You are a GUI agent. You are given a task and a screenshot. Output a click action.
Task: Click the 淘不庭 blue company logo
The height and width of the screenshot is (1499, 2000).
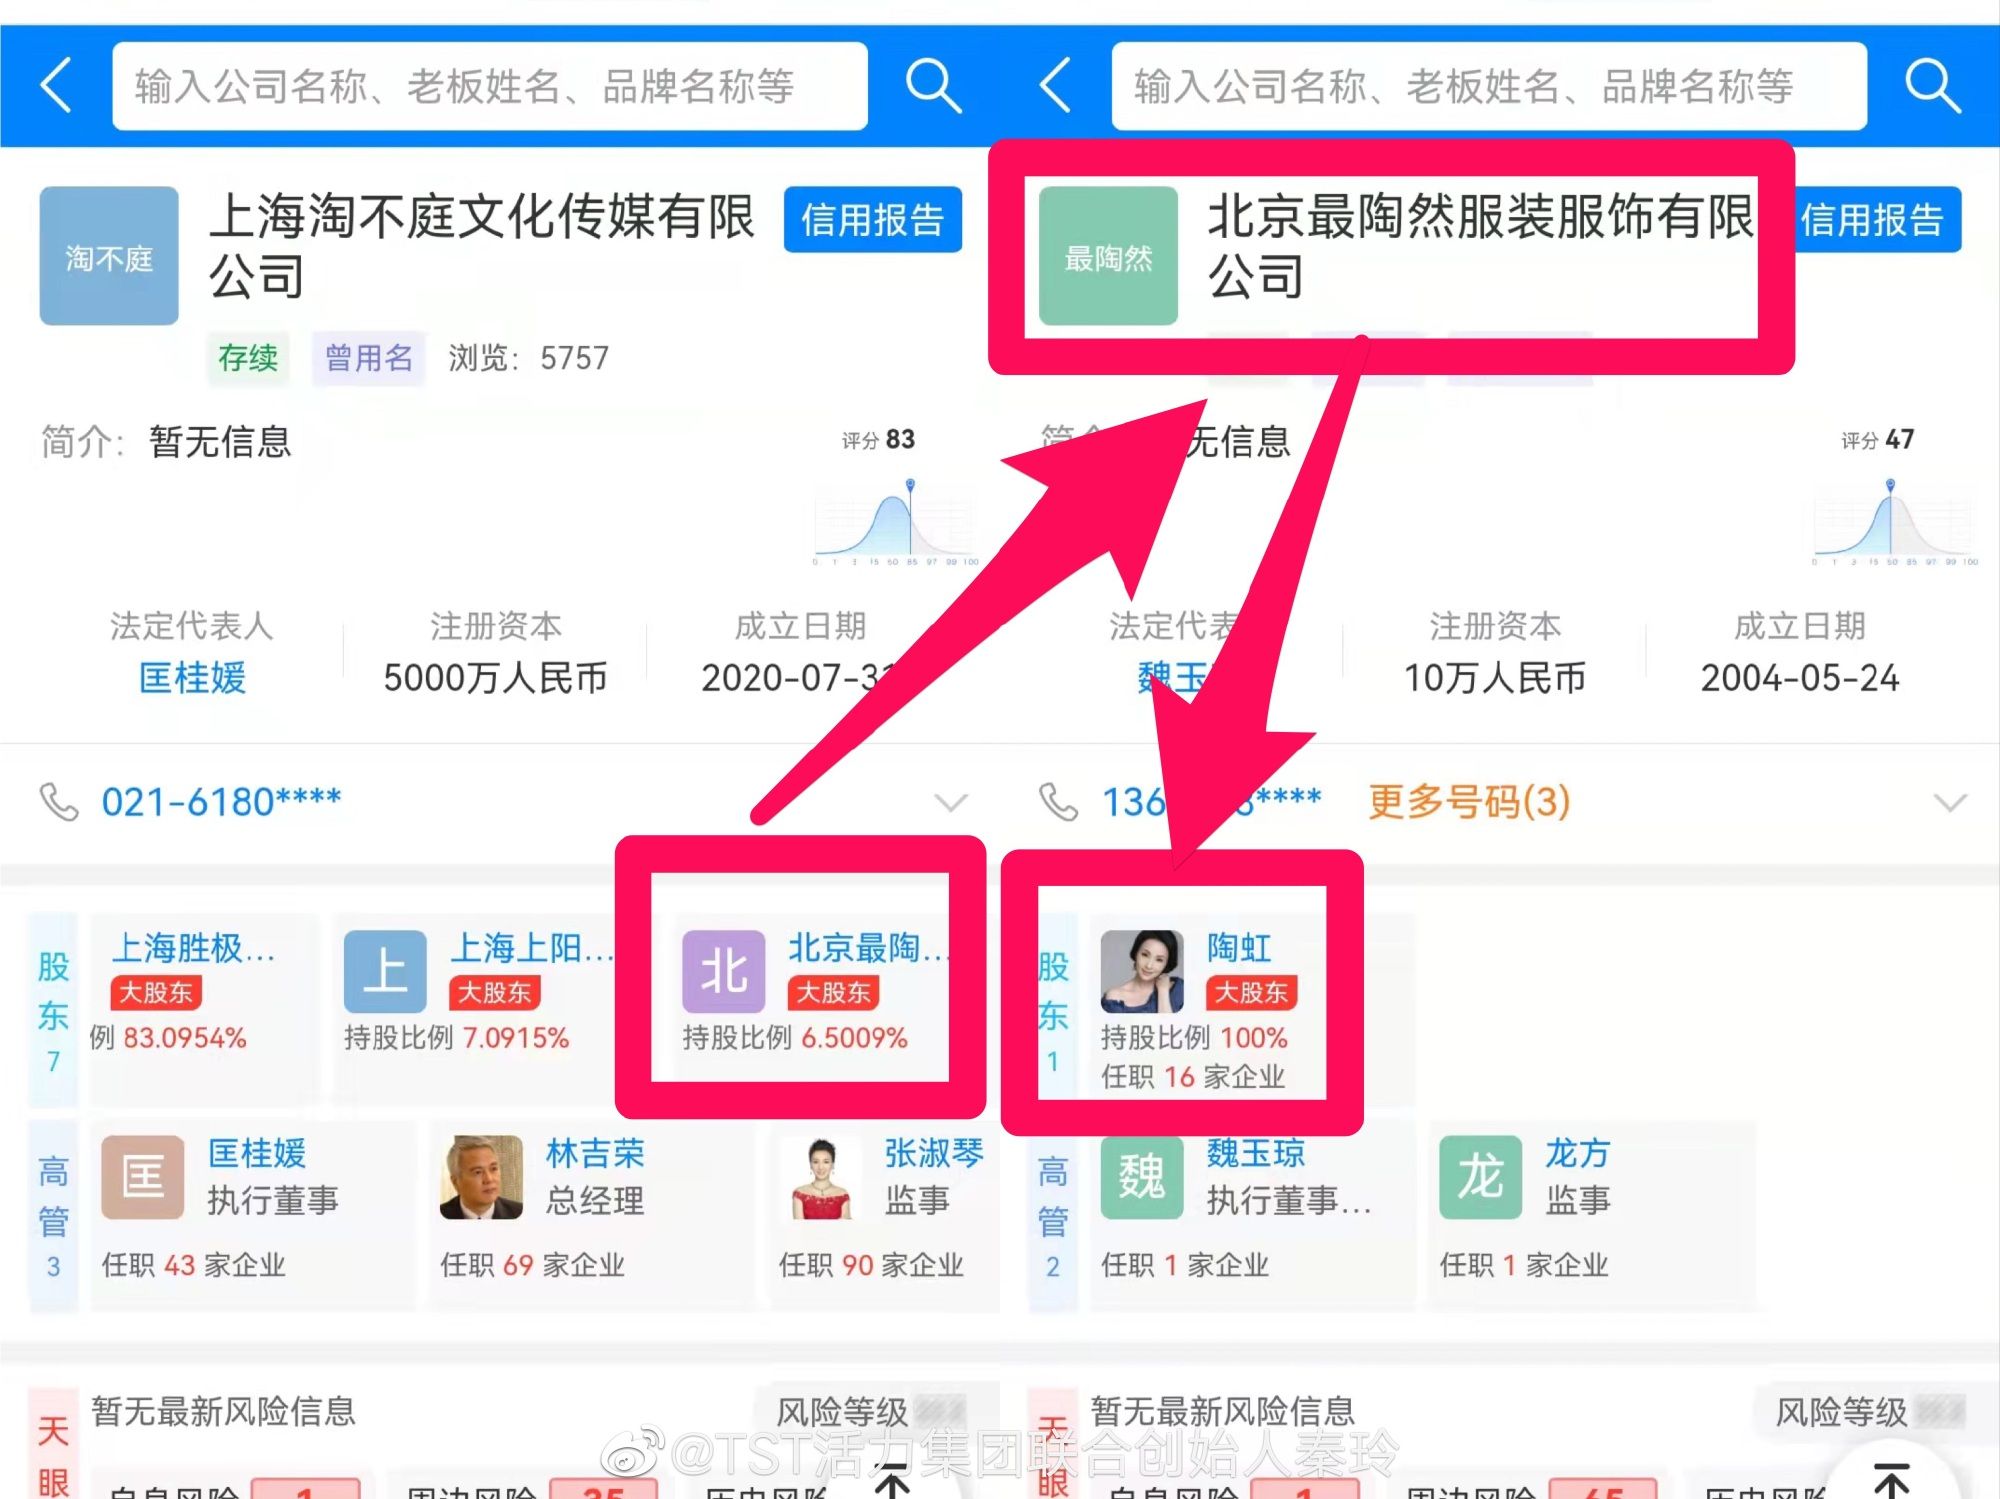tap(108, 257)
